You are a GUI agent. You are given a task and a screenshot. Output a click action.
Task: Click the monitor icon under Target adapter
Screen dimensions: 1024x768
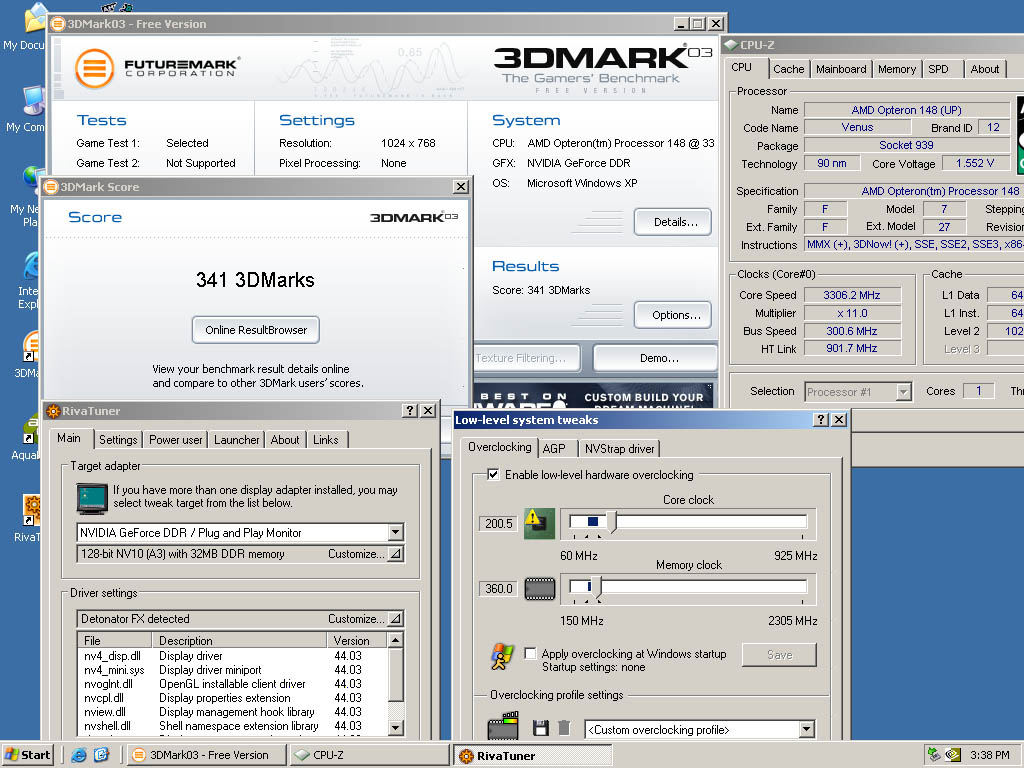coord(91,499)
